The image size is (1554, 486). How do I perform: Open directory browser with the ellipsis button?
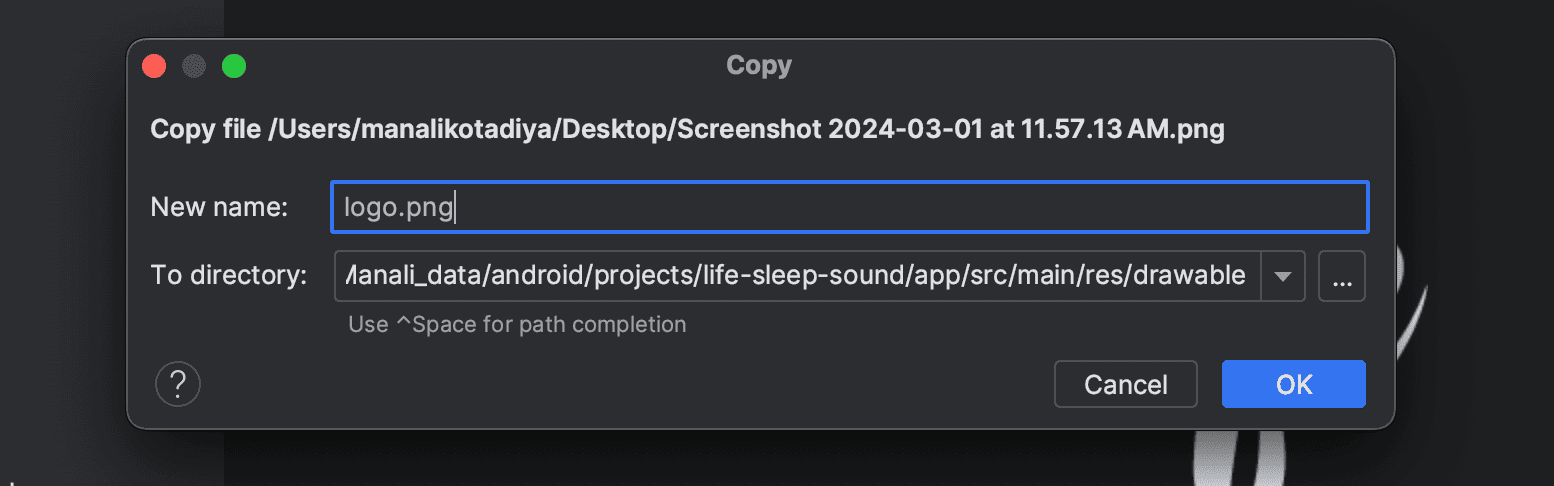click(1342, 276)
